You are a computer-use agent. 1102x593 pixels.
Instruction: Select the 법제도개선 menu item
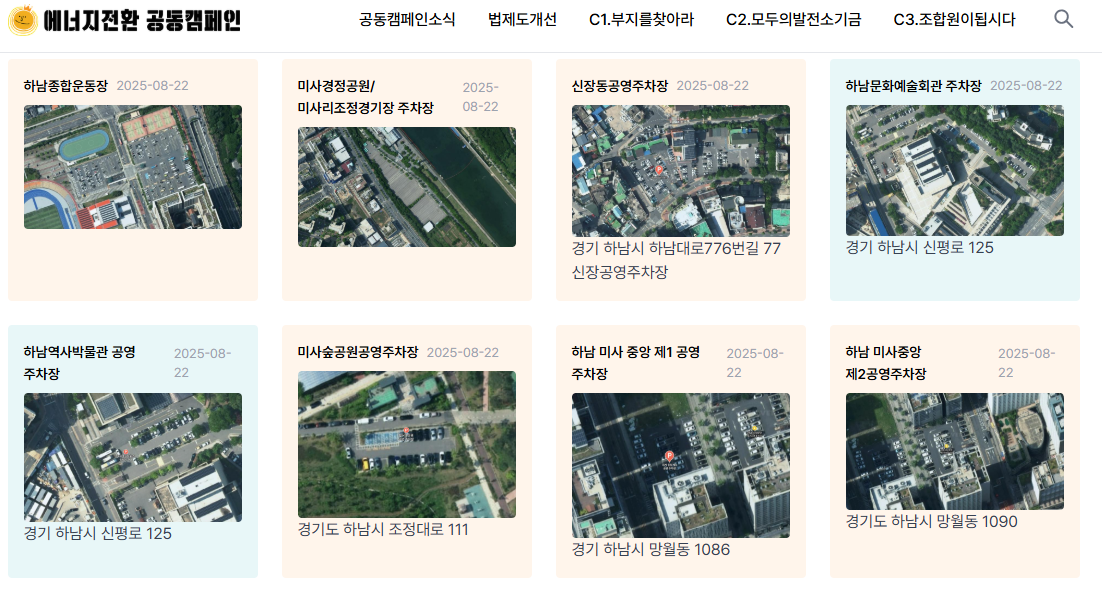[x=522, y=20]
